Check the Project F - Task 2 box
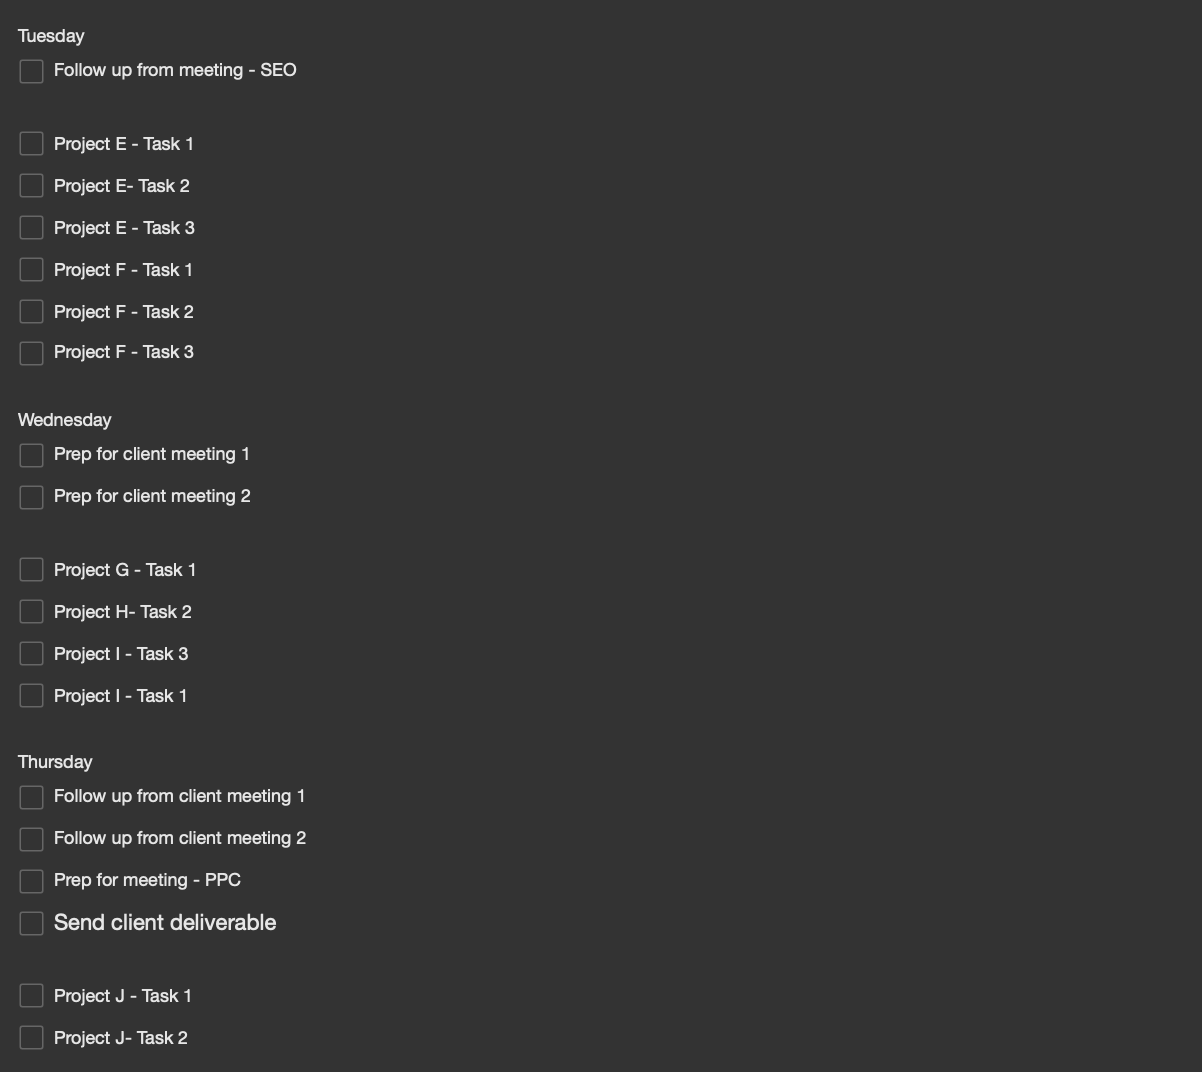 31,312
